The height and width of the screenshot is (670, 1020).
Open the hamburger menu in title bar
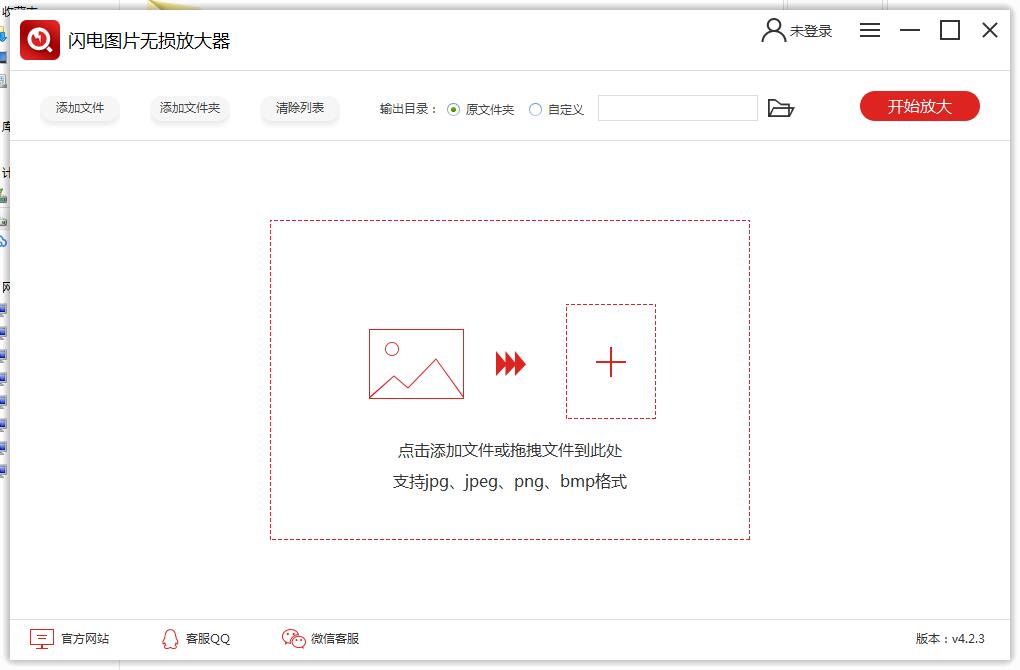click(x=869, y=30)
